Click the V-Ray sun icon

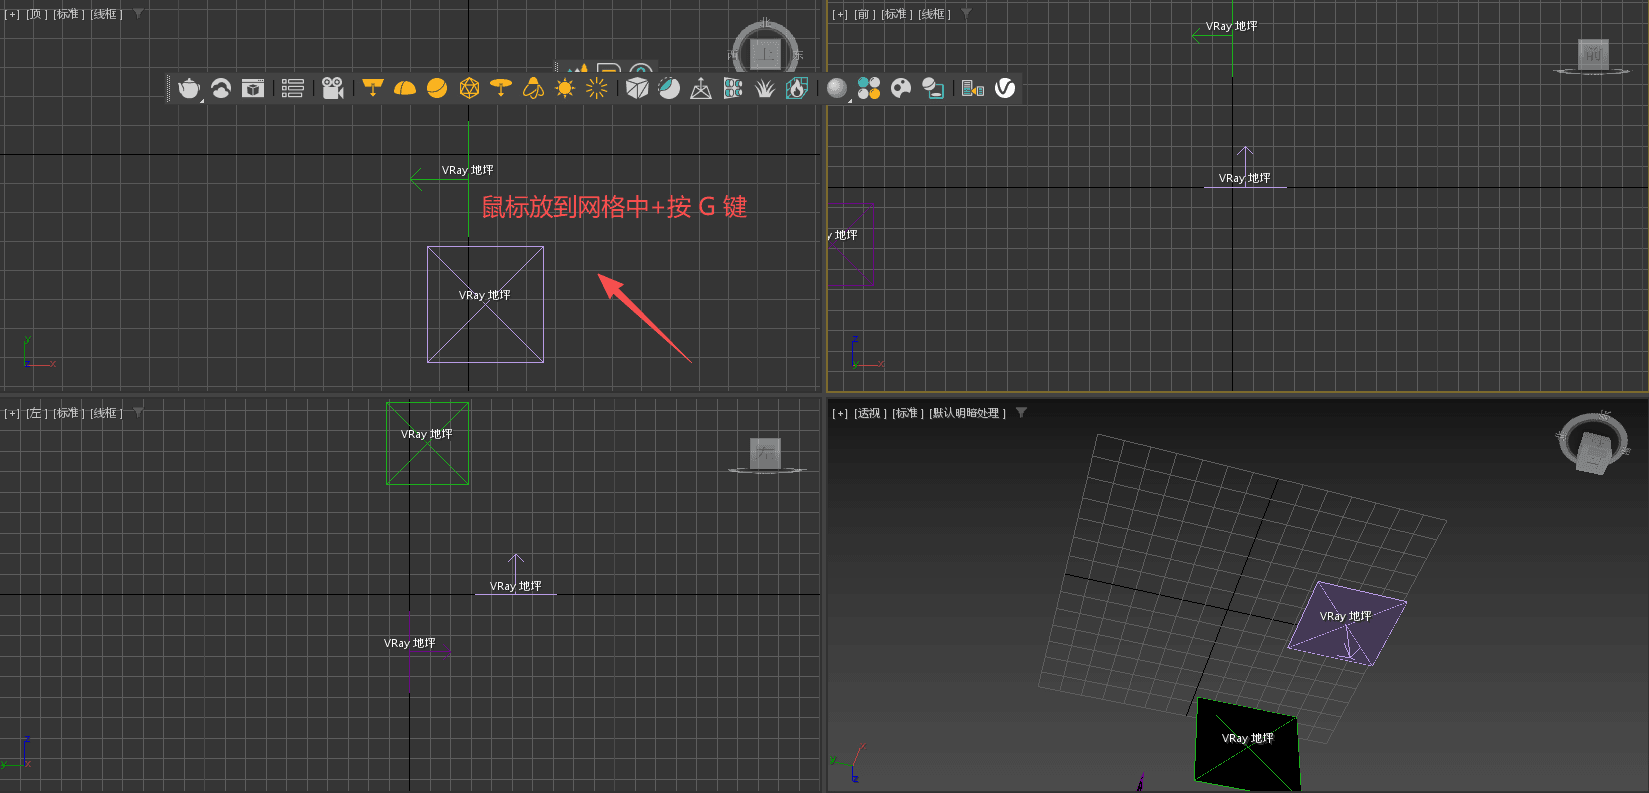(x=565, y=89)
